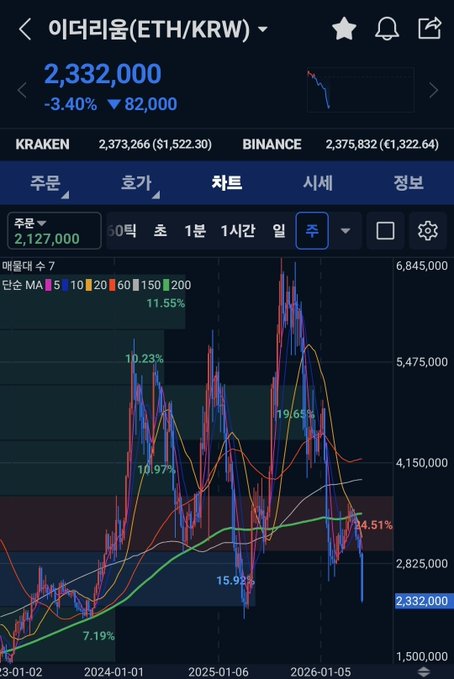Image resolution: width=454 pixels, height=679 pixels.
Task: Toggle the favorite star icon
Action: click(x=344, y=29)
